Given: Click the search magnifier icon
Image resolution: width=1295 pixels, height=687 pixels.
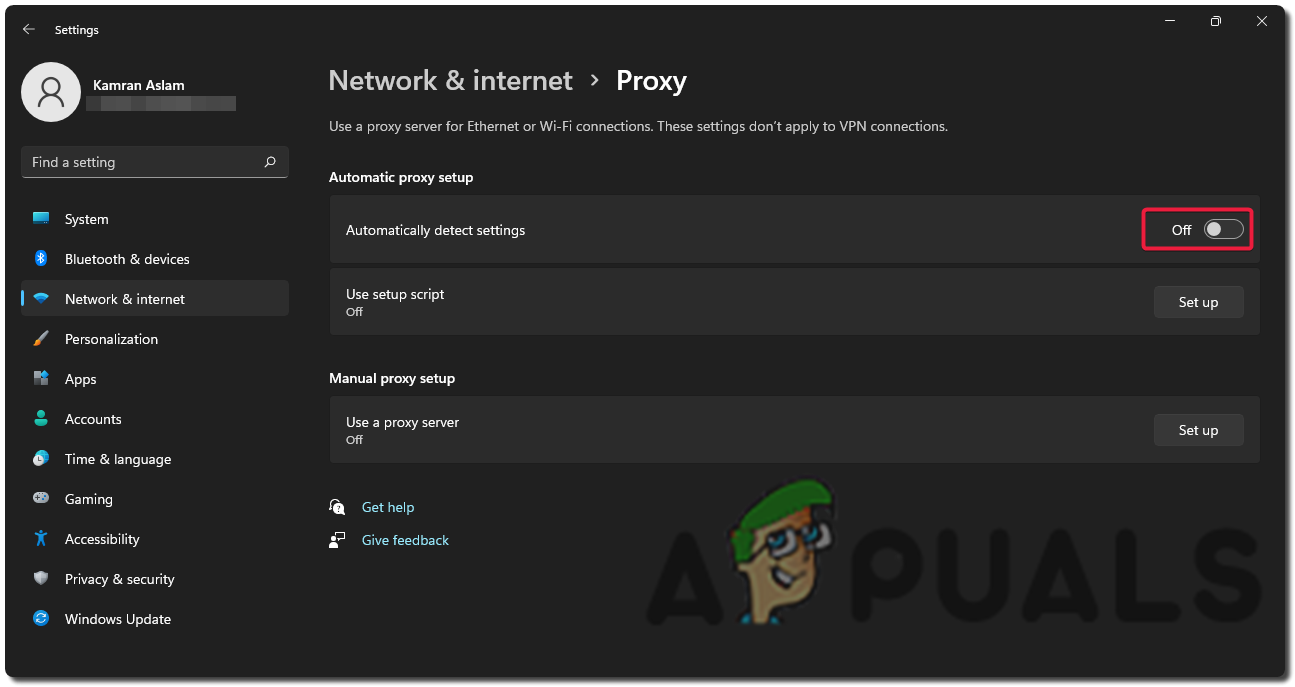Looking at the screenshot, I should [270, 162].
